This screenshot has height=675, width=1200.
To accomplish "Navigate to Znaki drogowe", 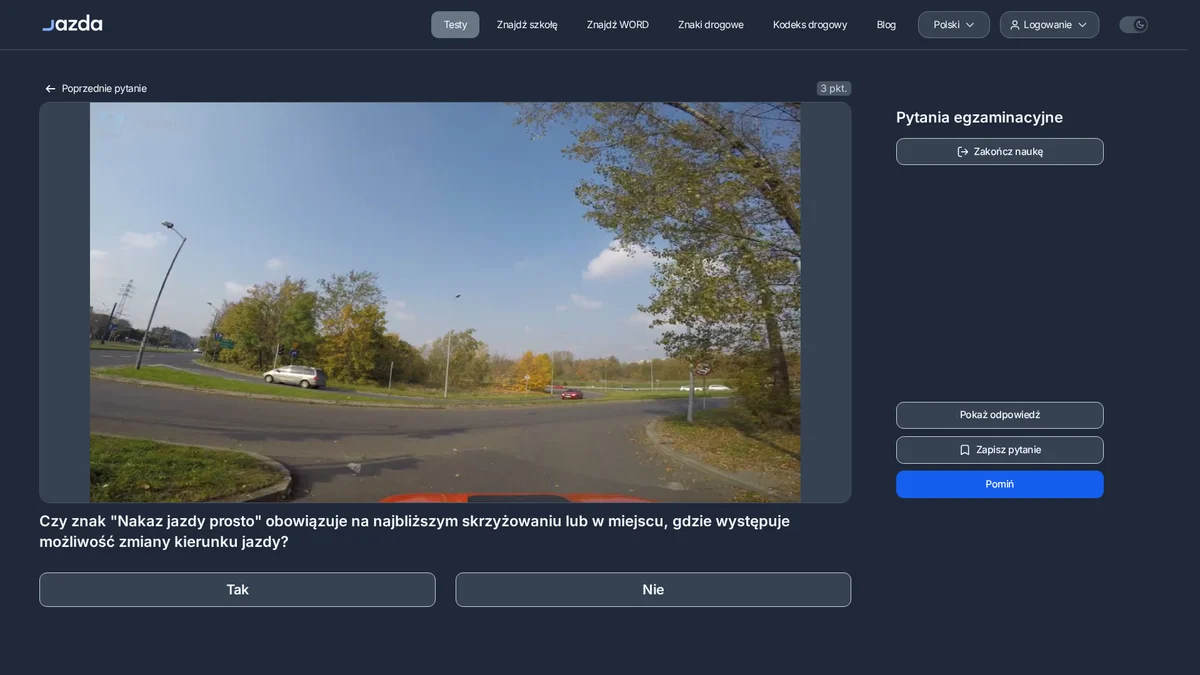I will point(711,25).
